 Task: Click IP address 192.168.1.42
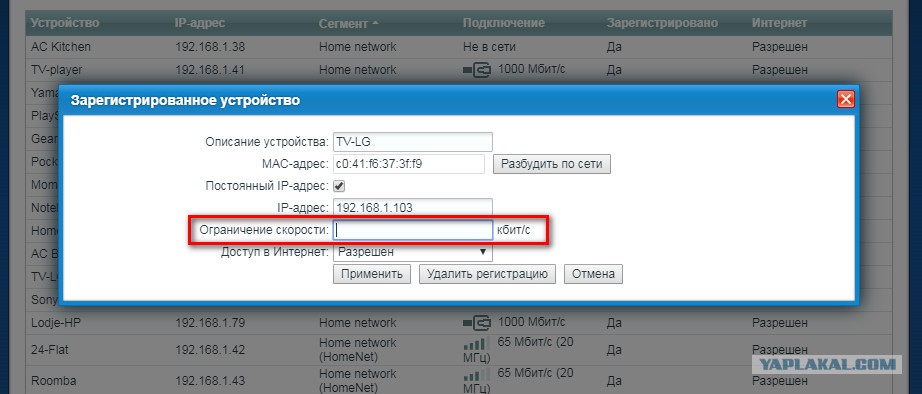[210, 350]
